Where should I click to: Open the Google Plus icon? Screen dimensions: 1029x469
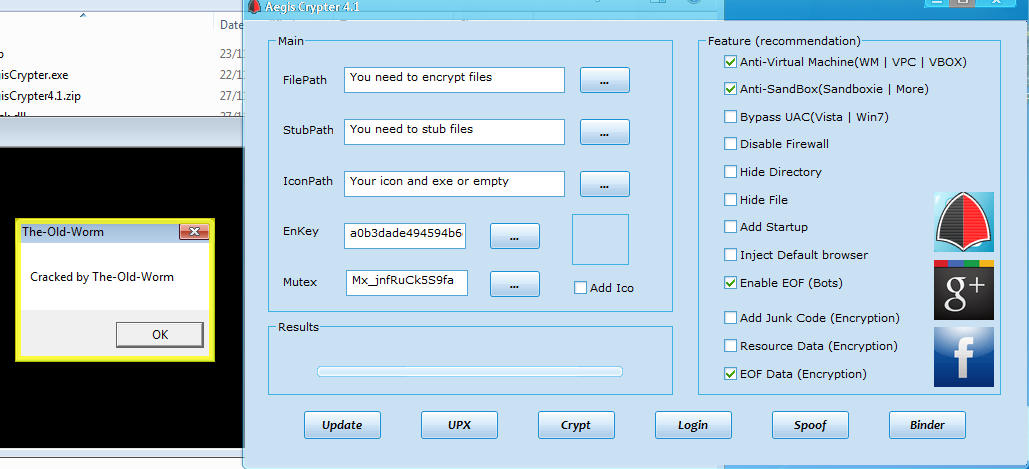pyautogui.click(x=963, y=289)
